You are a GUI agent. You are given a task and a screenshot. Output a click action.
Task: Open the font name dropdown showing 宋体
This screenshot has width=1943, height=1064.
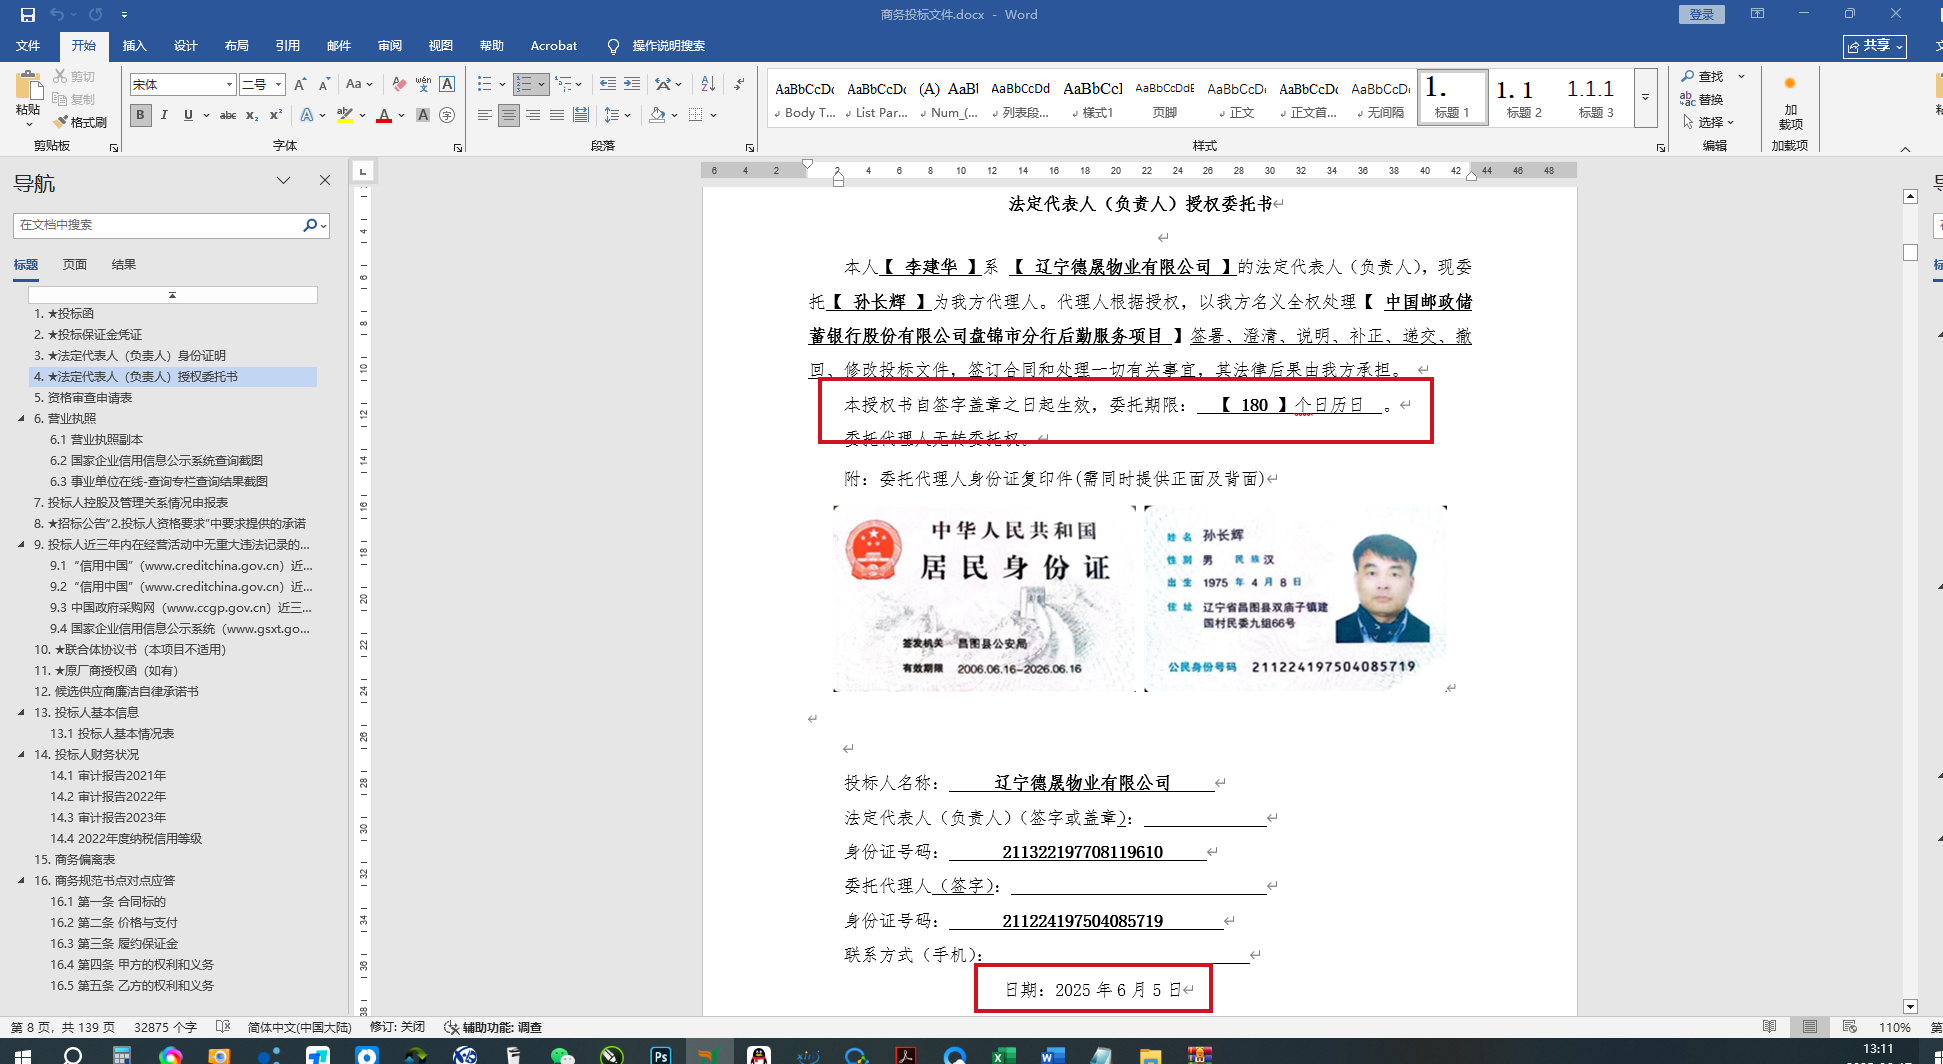click(x=229, y=85)
